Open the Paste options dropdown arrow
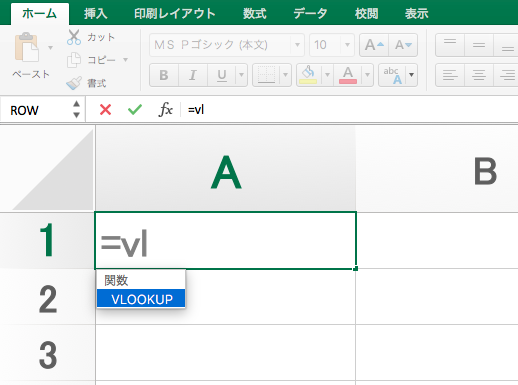The image size is (518, 385). pyautogui.click(x=51, y=48)
